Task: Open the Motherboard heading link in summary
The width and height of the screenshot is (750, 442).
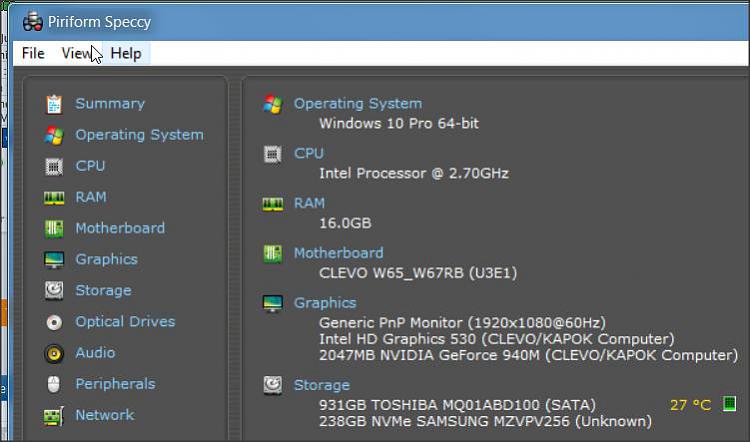Action: pyautogui.click(x=339, y=253)
